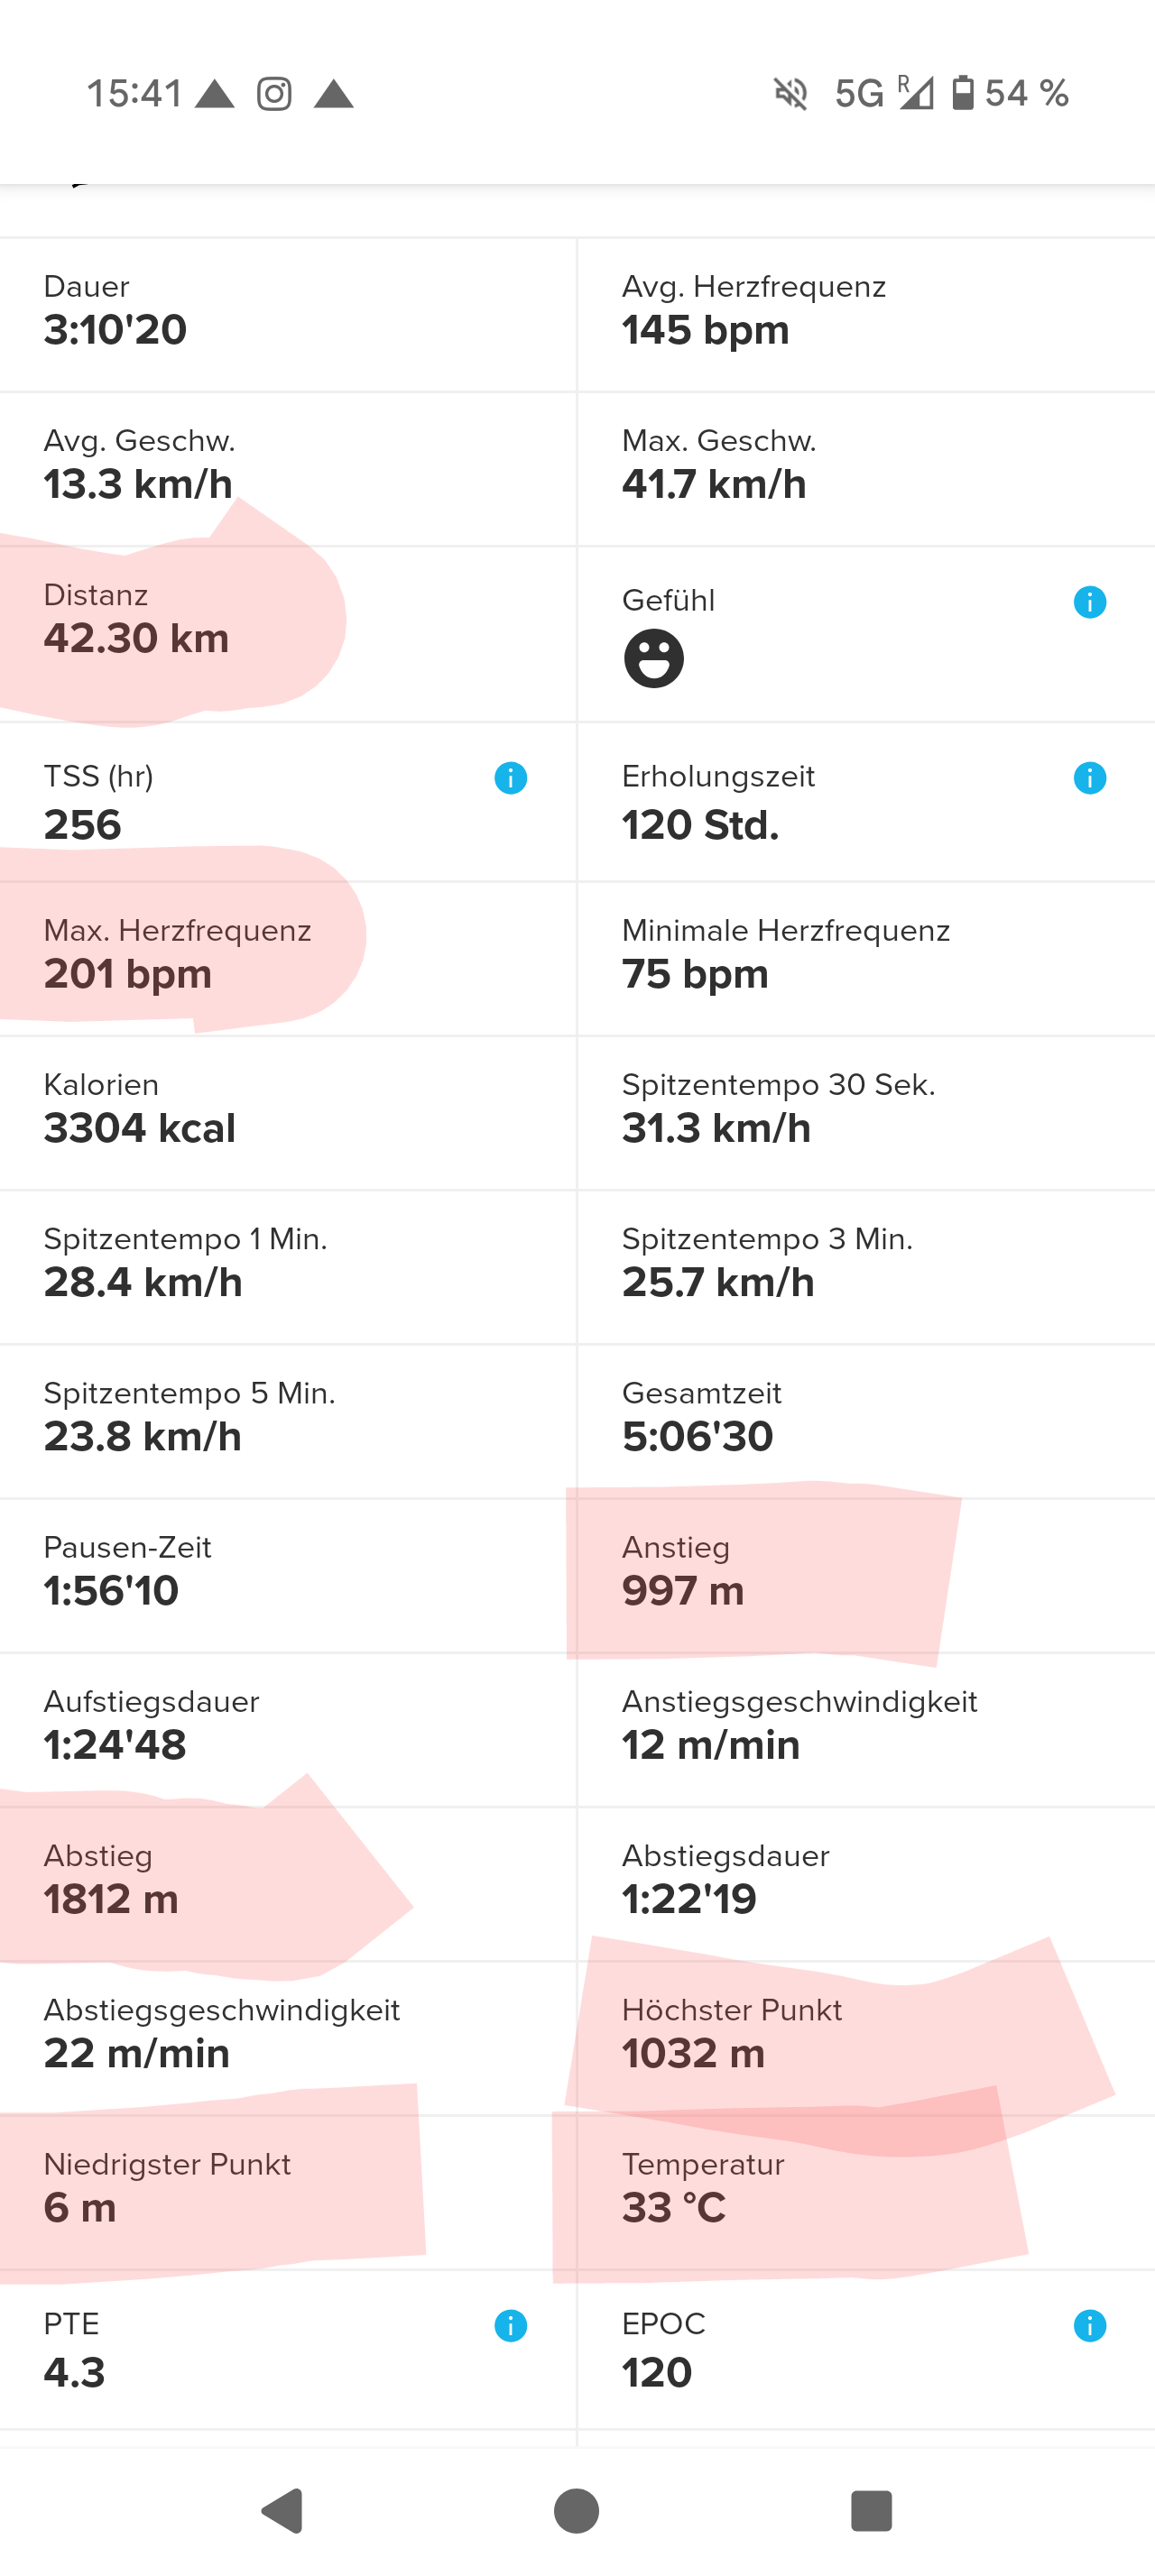This screenshot has height=2576, width=1155.
Task: Tap the info icon next to Gefühl
Action: tap(1089, 602)
